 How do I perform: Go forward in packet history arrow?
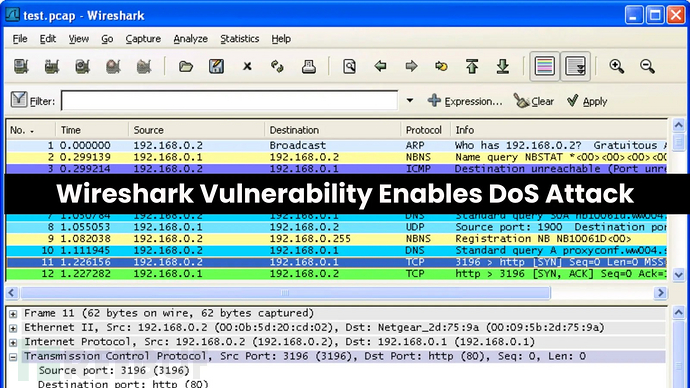[x=411, y=66]
